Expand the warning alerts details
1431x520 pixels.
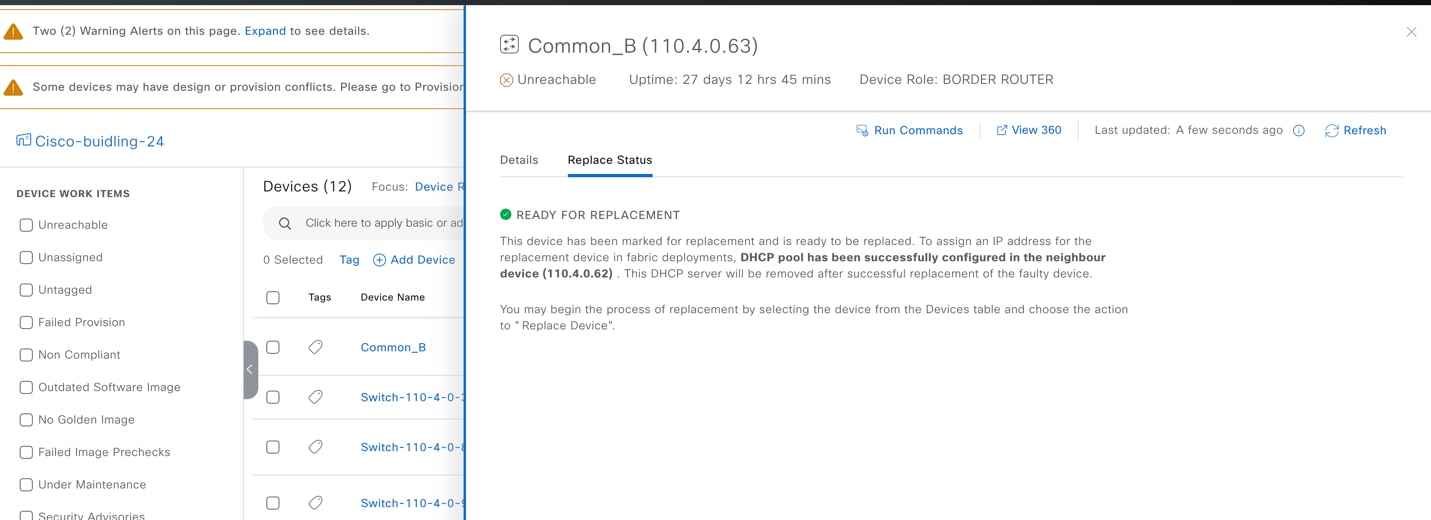(265, 31)
